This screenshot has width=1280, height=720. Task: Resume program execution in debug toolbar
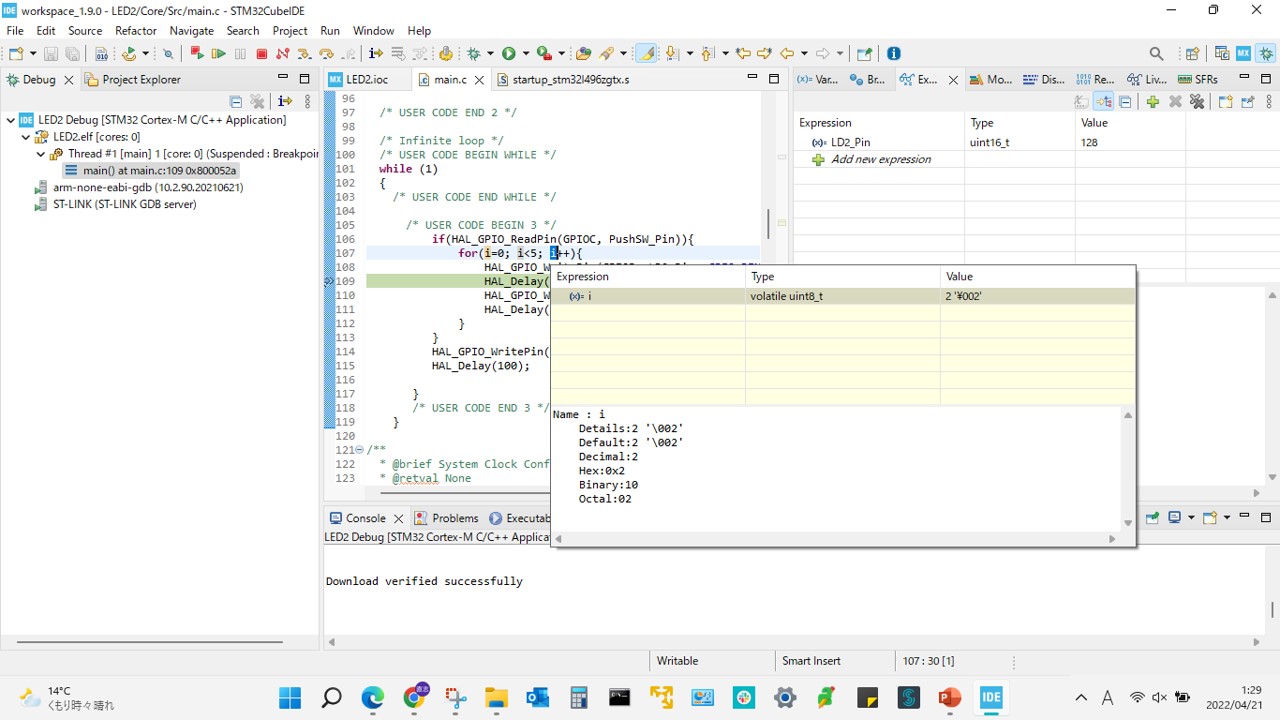point(218,53)
